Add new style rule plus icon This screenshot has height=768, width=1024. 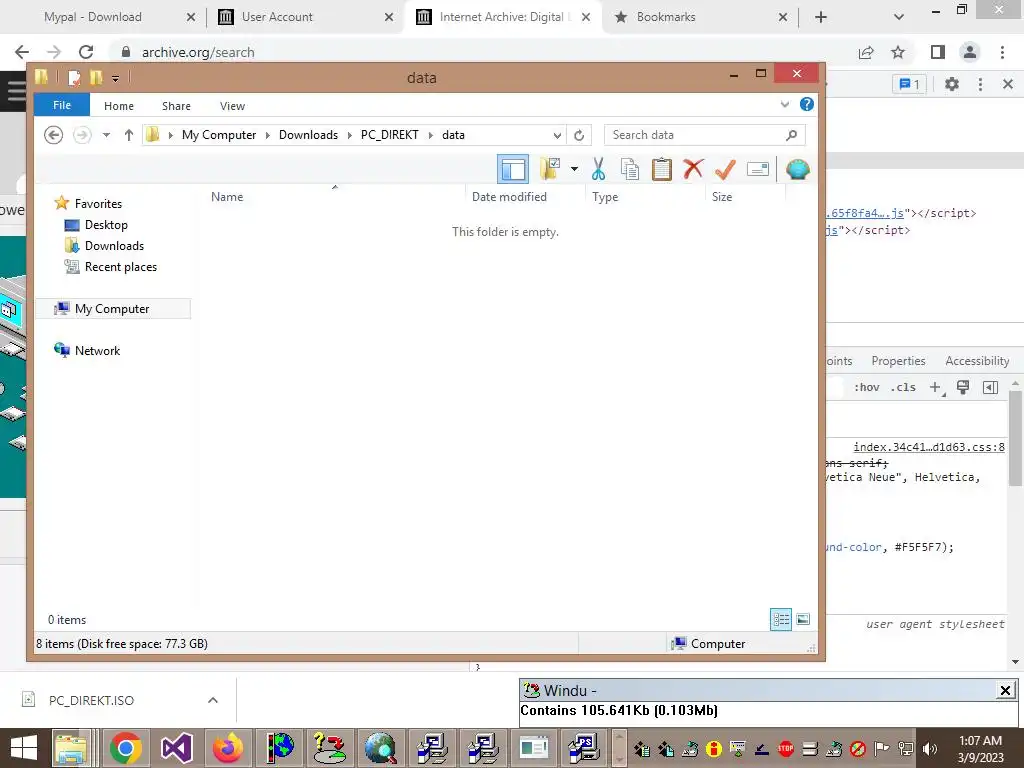[936, 387]
